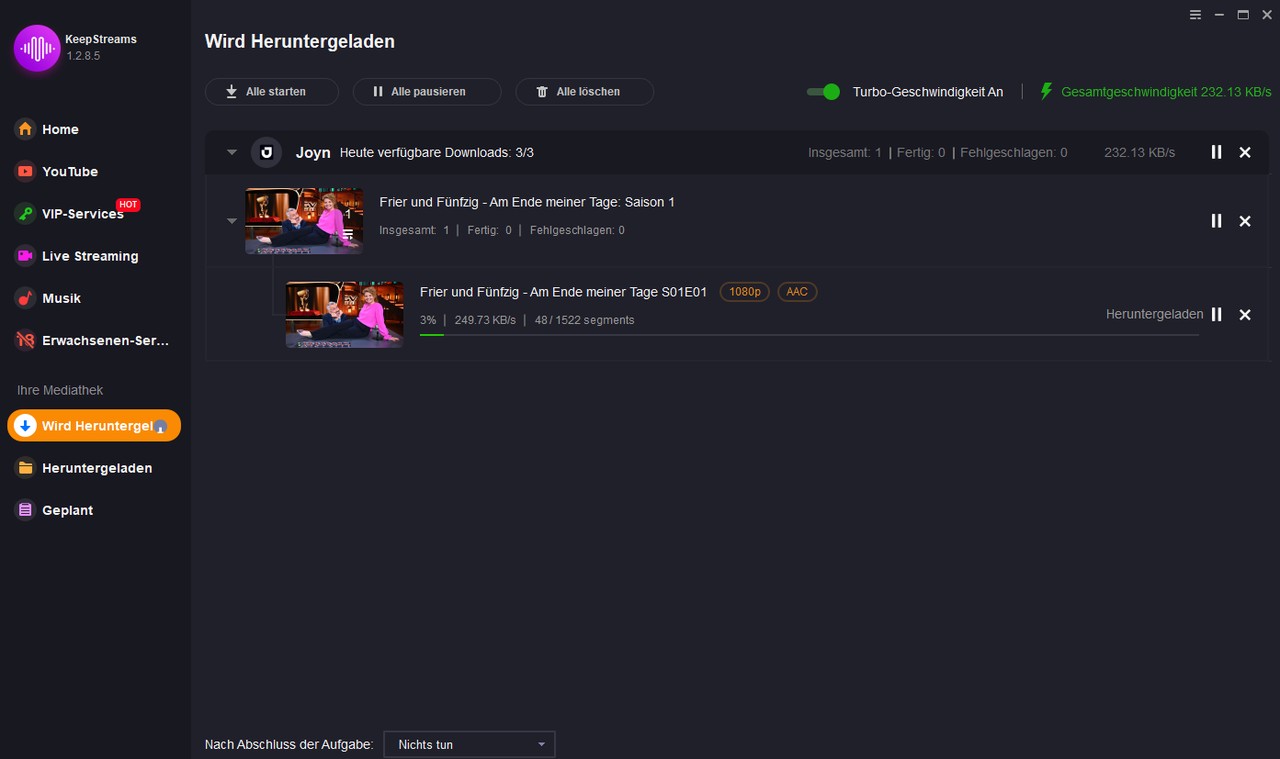Pause the Joyn download group
Viewport: 1280px width, 759px height.
[x=1216, y=152]
